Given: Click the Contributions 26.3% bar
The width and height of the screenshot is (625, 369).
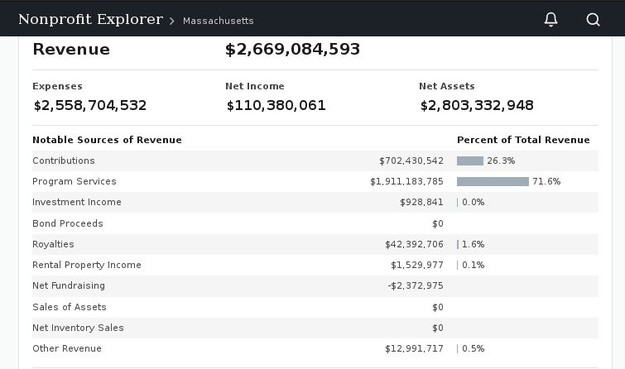Looking at the screenshot, I should [470, 161].
